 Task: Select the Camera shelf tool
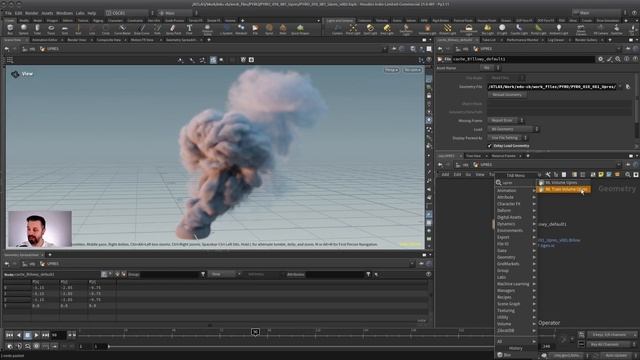pyautogui.click(x=337, y=29)
